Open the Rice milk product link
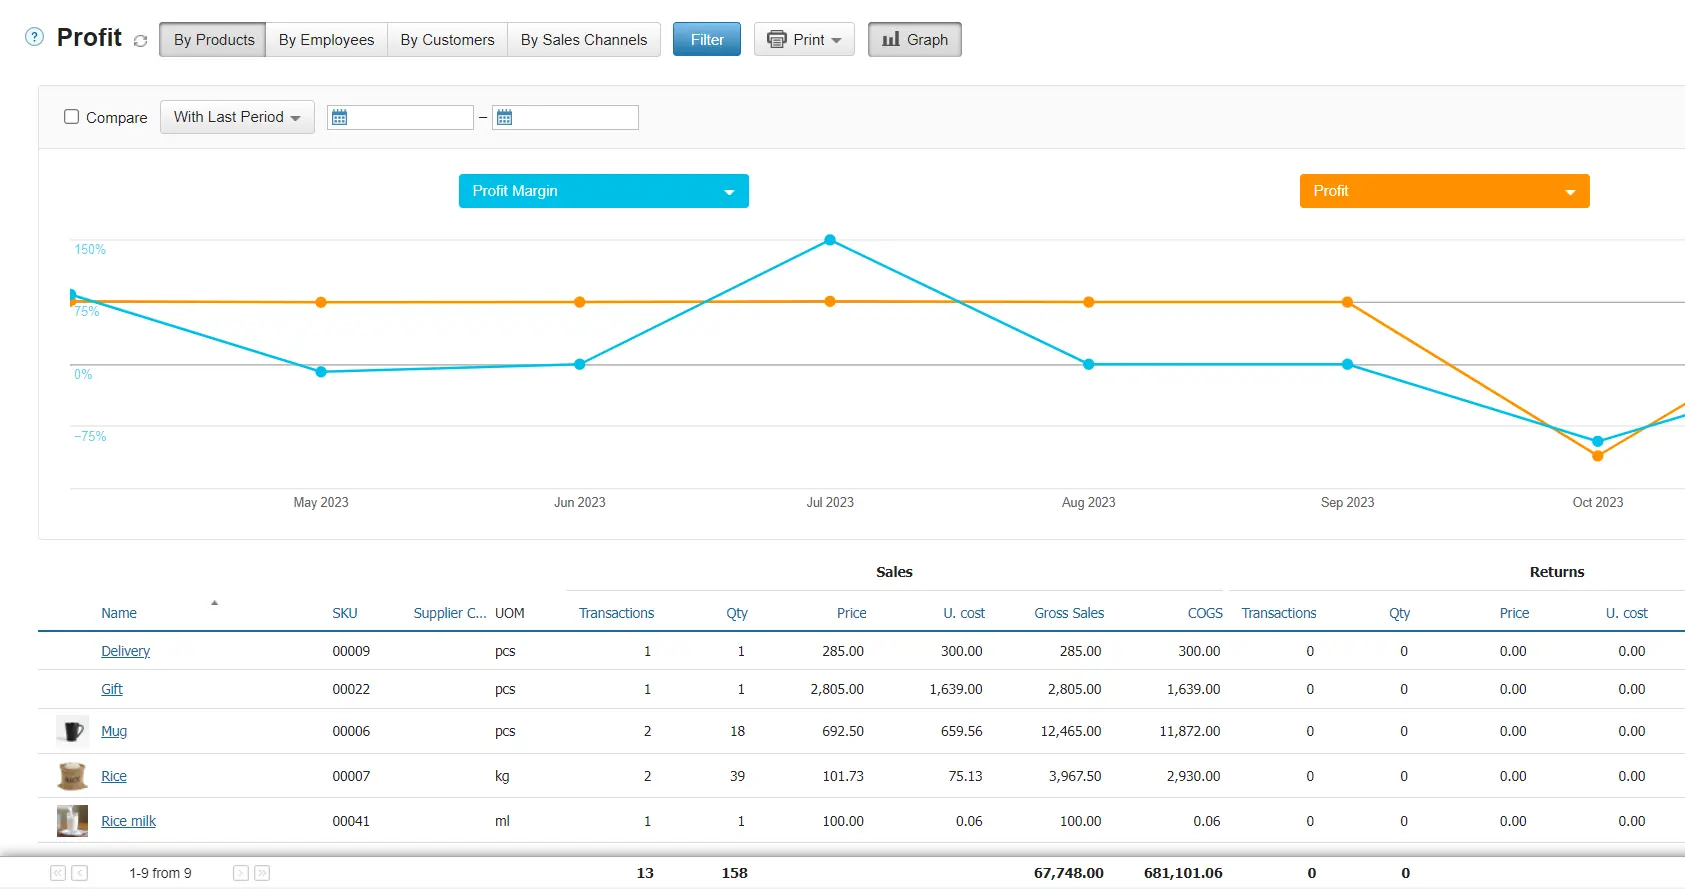This screenshot has width=1685, height=889. click(x=129, y=821)
